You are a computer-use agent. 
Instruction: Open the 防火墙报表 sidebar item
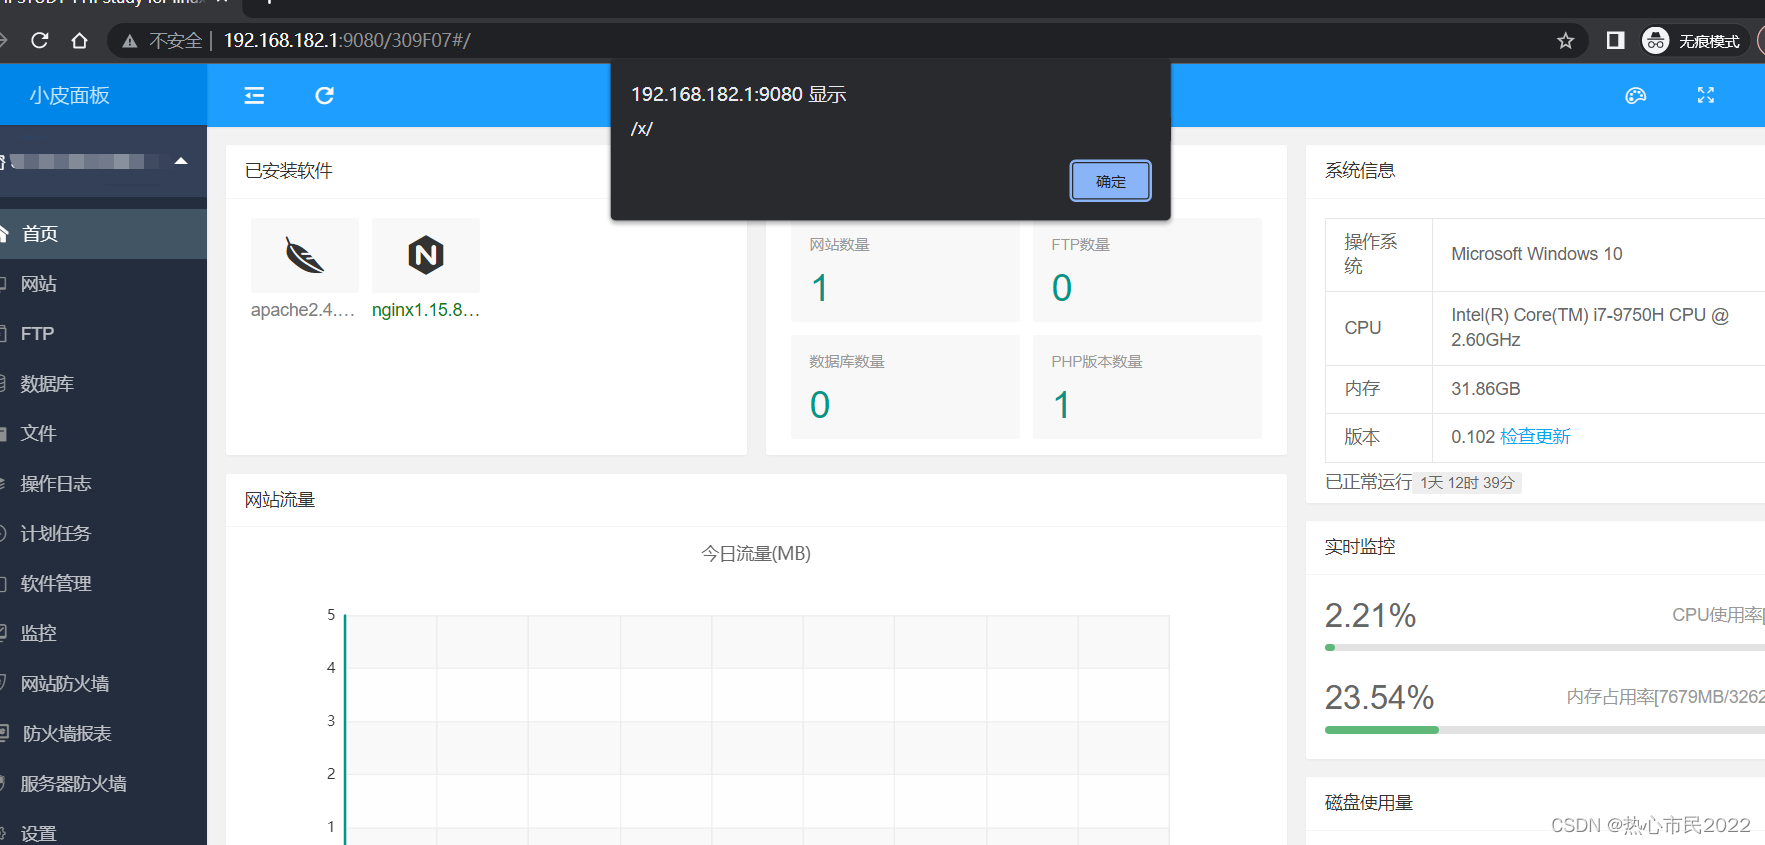coord(103,734)
